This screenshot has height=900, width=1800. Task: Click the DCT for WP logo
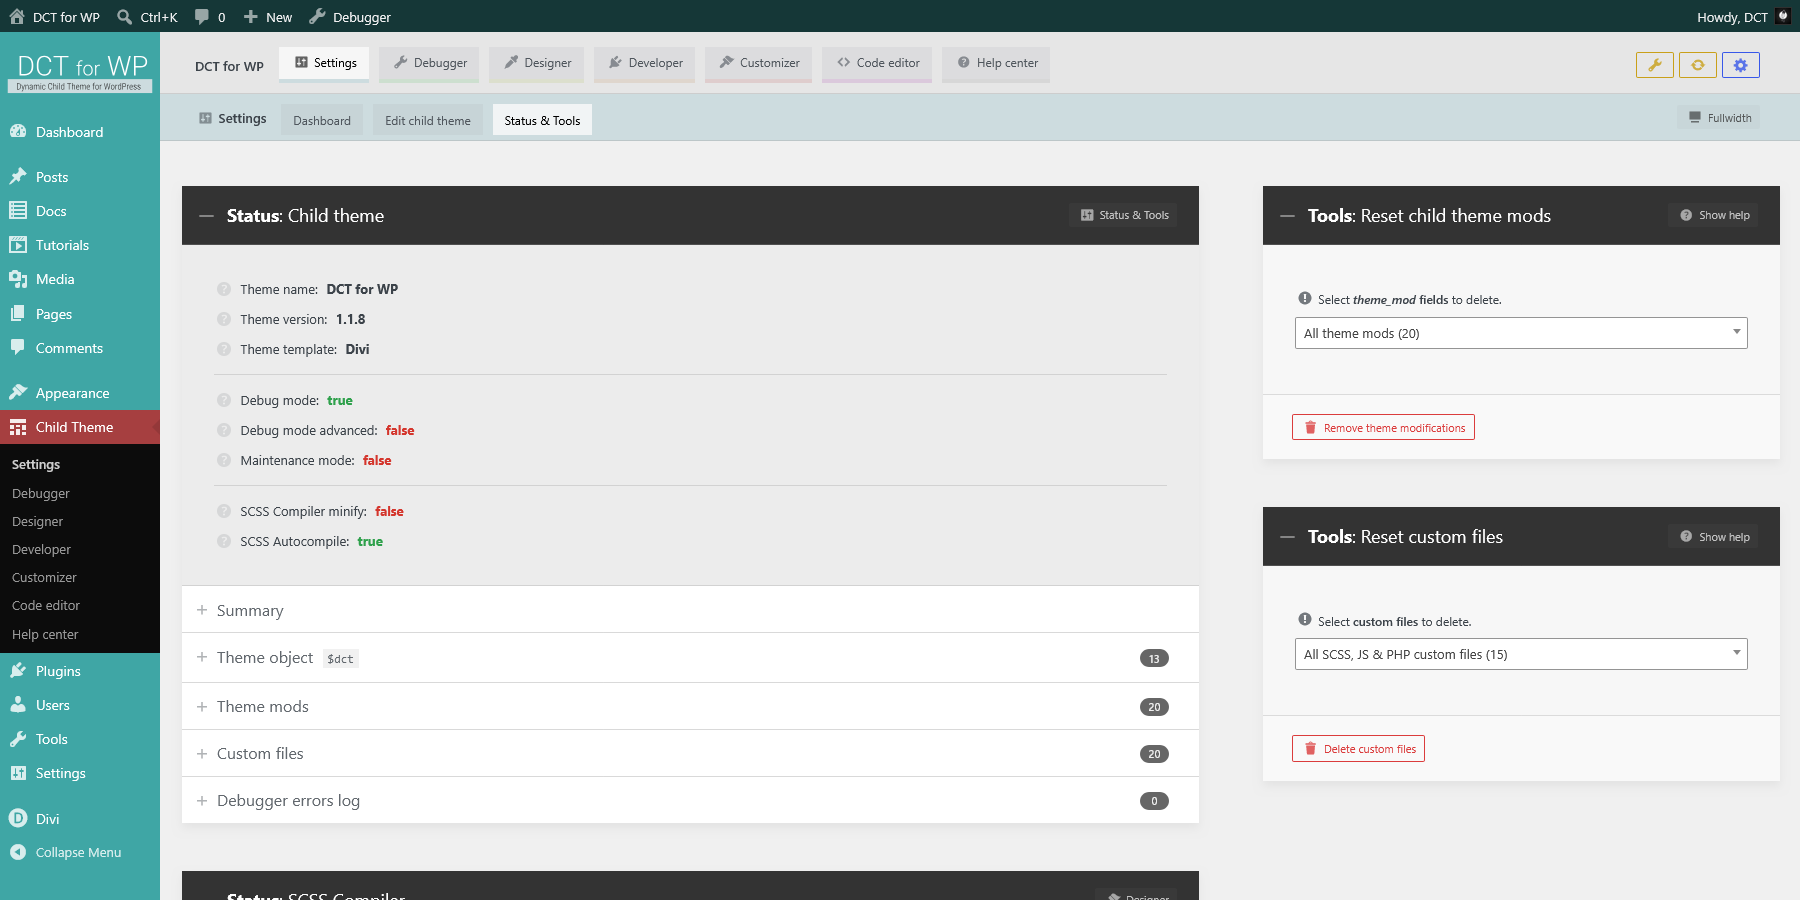pyautogui.click(x=80, y=72)
